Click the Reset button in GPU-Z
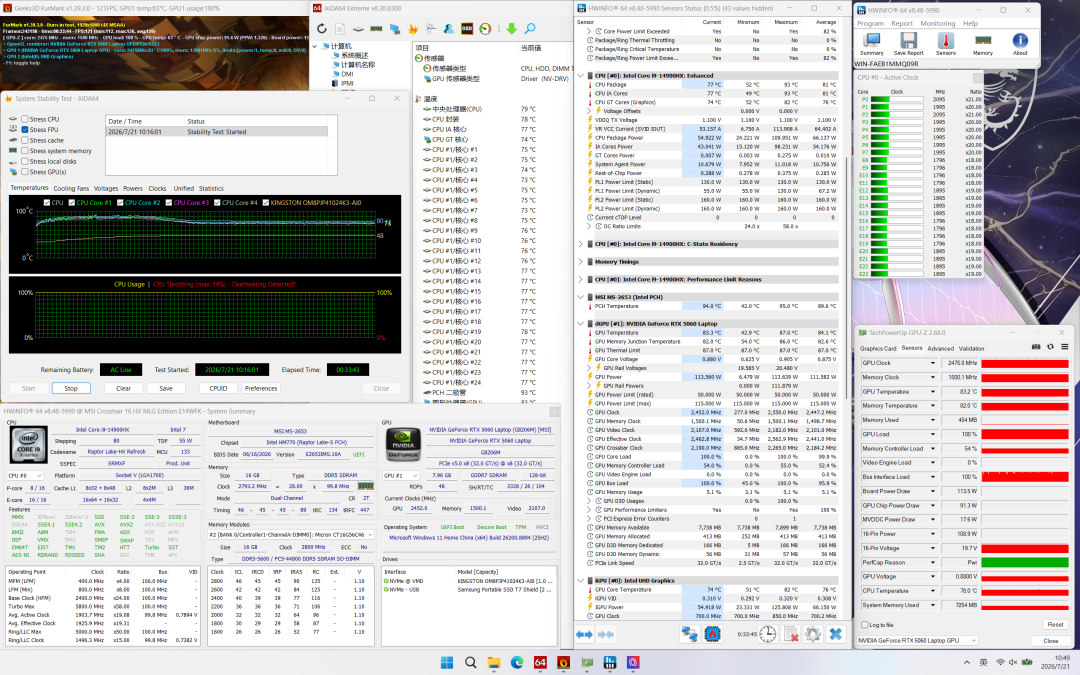Image resolution: width=1080 pixels, height=675 pixels. pos(1055,625)
